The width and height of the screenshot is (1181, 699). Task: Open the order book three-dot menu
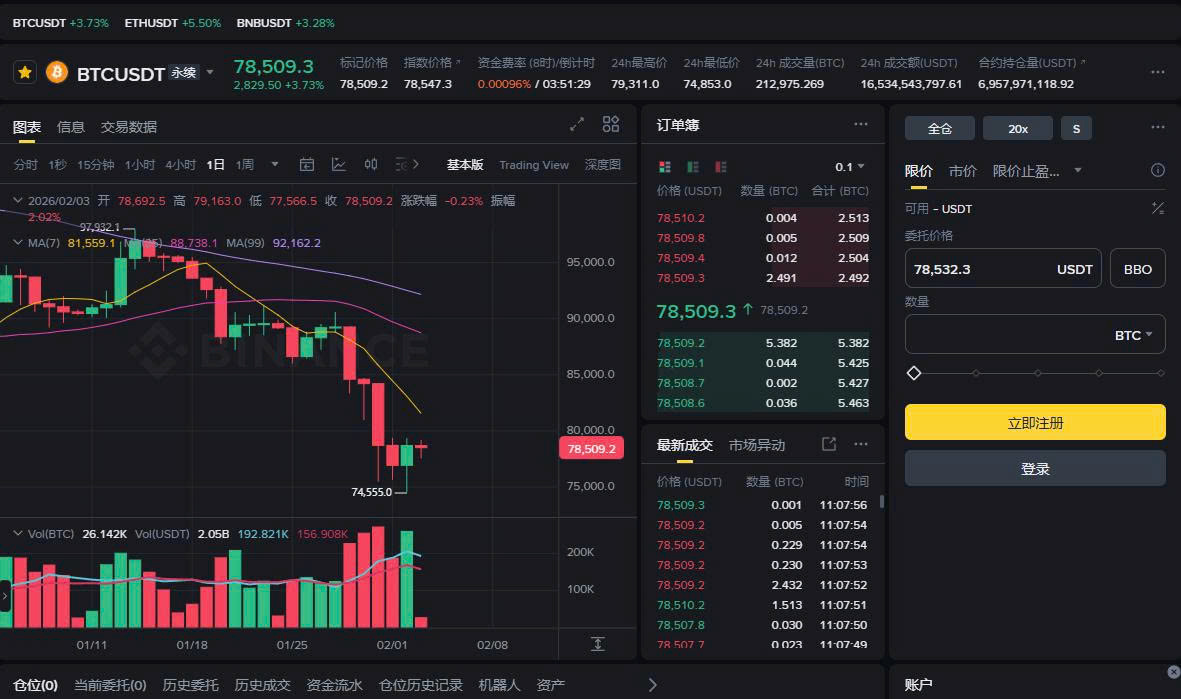[861, 124]
